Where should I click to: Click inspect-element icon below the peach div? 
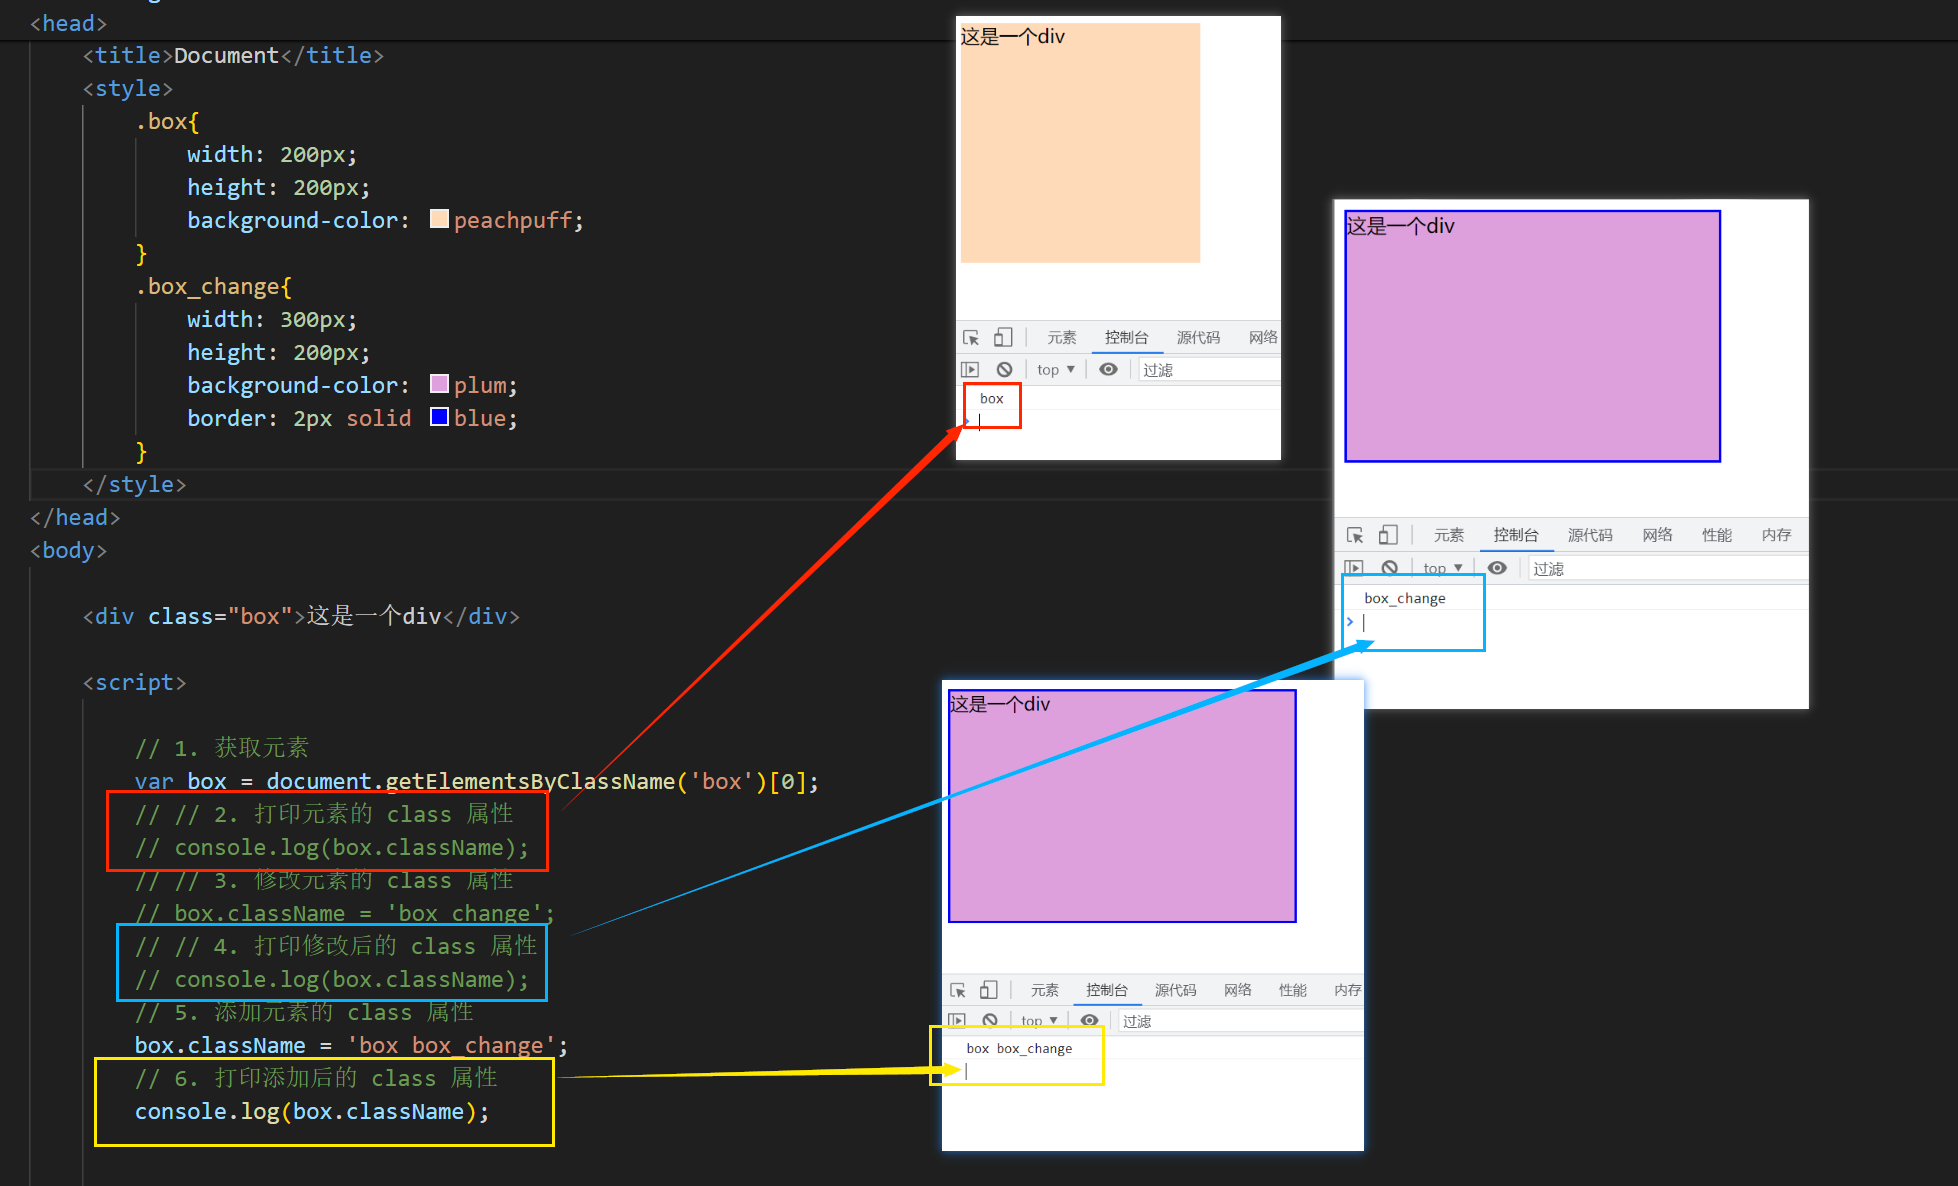pyautogui.click(x=971, y=338)
